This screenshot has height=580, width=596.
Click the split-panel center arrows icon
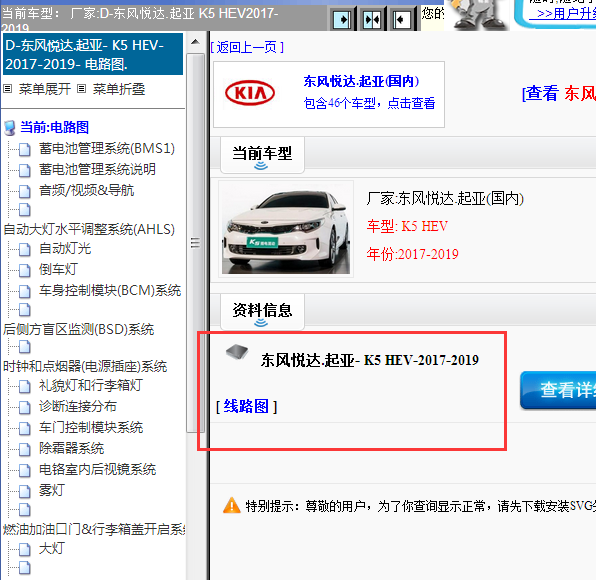click(x=372, y=19)
